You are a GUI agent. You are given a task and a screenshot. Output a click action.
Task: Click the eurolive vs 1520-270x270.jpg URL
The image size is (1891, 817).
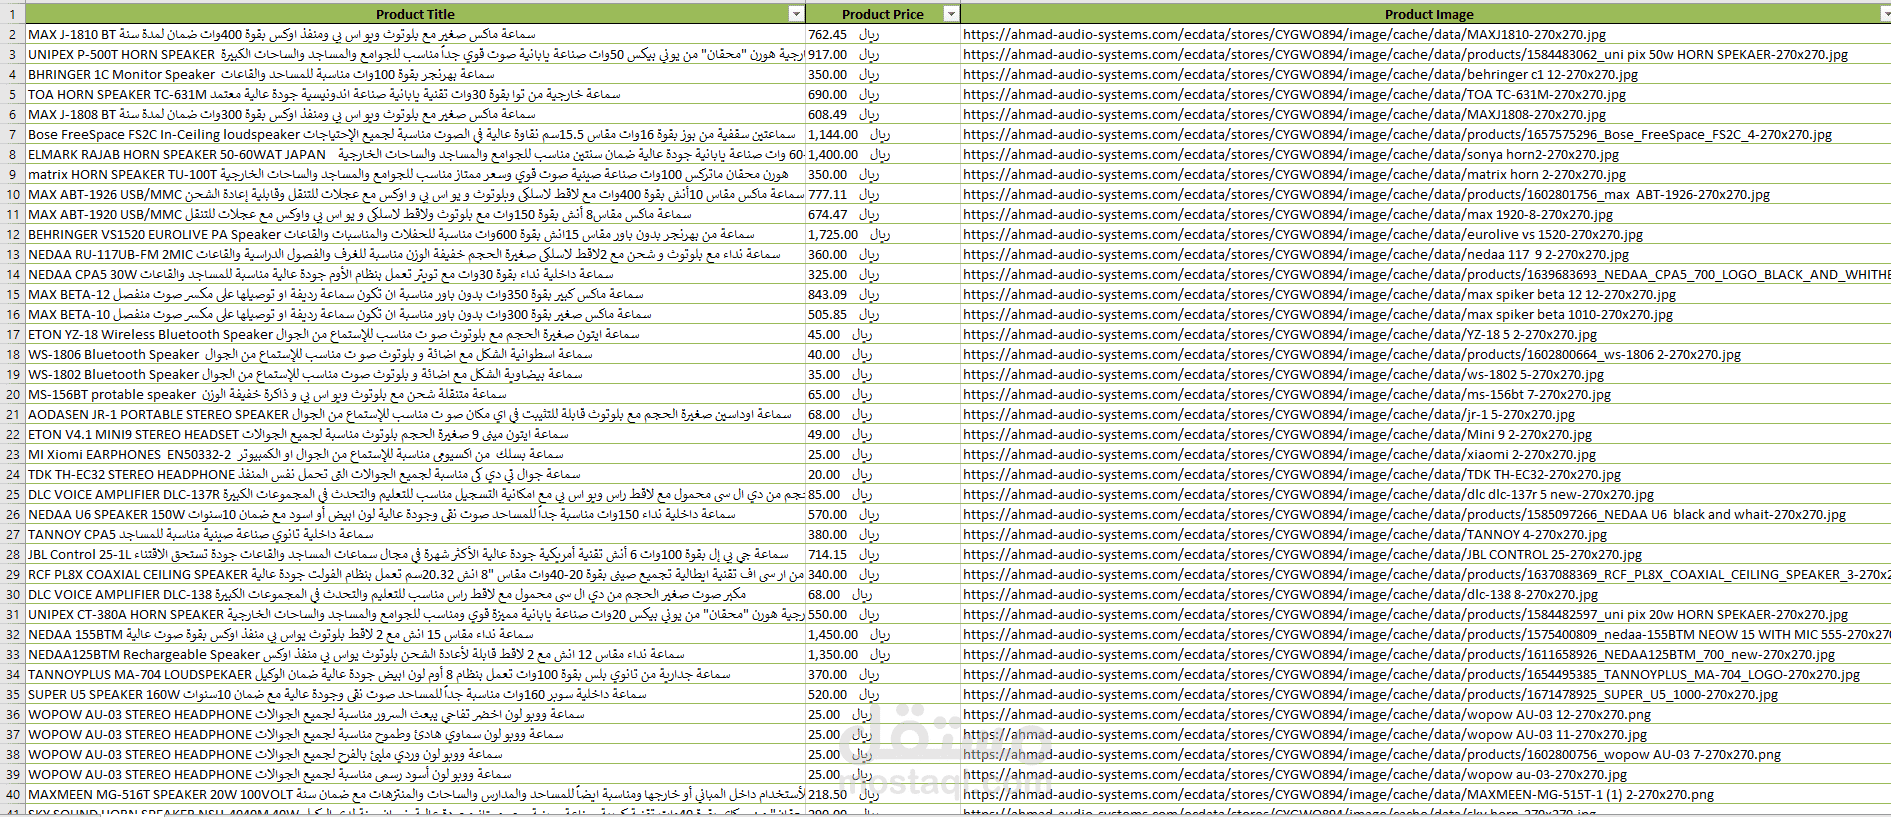point(1302,234)
